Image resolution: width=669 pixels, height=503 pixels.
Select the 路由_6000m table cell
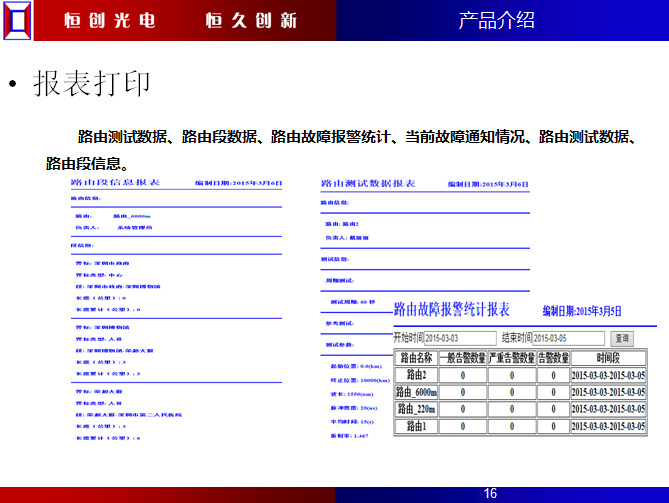pyautogui.click(x=416, y=392)
